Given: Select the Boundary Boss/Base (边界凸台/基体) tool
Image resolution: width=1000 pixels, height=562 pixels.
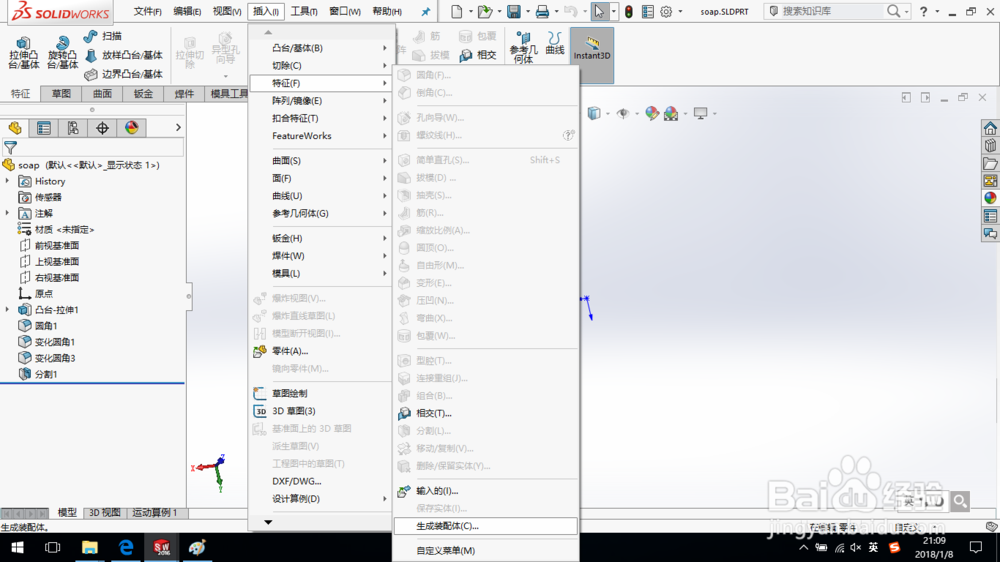Looking at the screenshot, I should [124, 74].
